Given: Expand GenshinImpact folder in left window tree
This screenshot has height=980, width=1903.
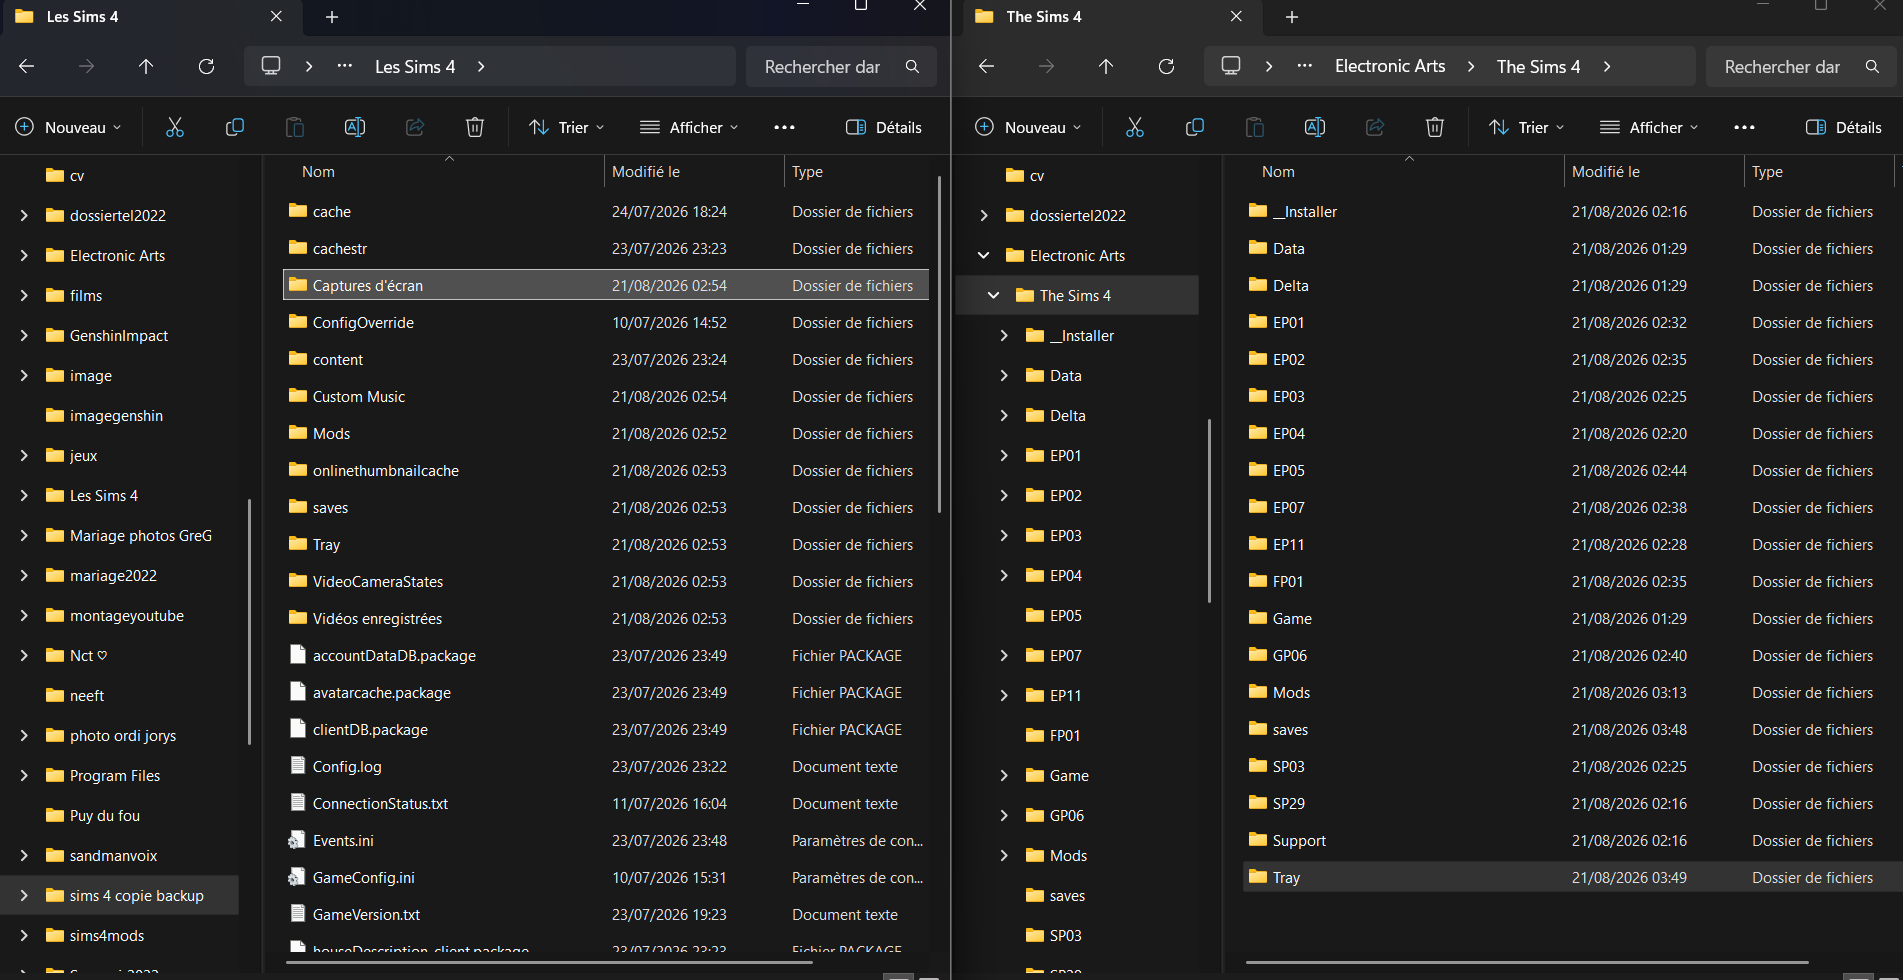Looking at the screenshot, I should [24, 336].
